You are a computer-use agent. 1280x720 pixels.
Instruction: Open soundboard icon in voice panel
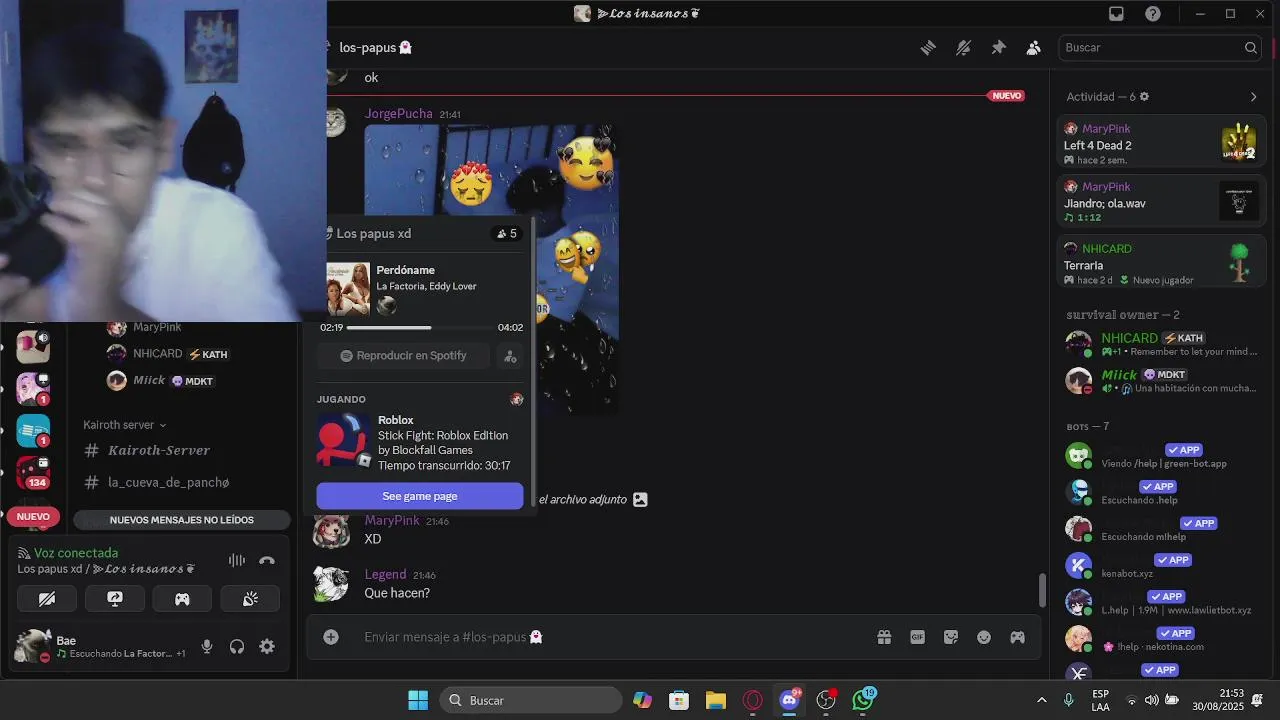[x=250, y=599]
